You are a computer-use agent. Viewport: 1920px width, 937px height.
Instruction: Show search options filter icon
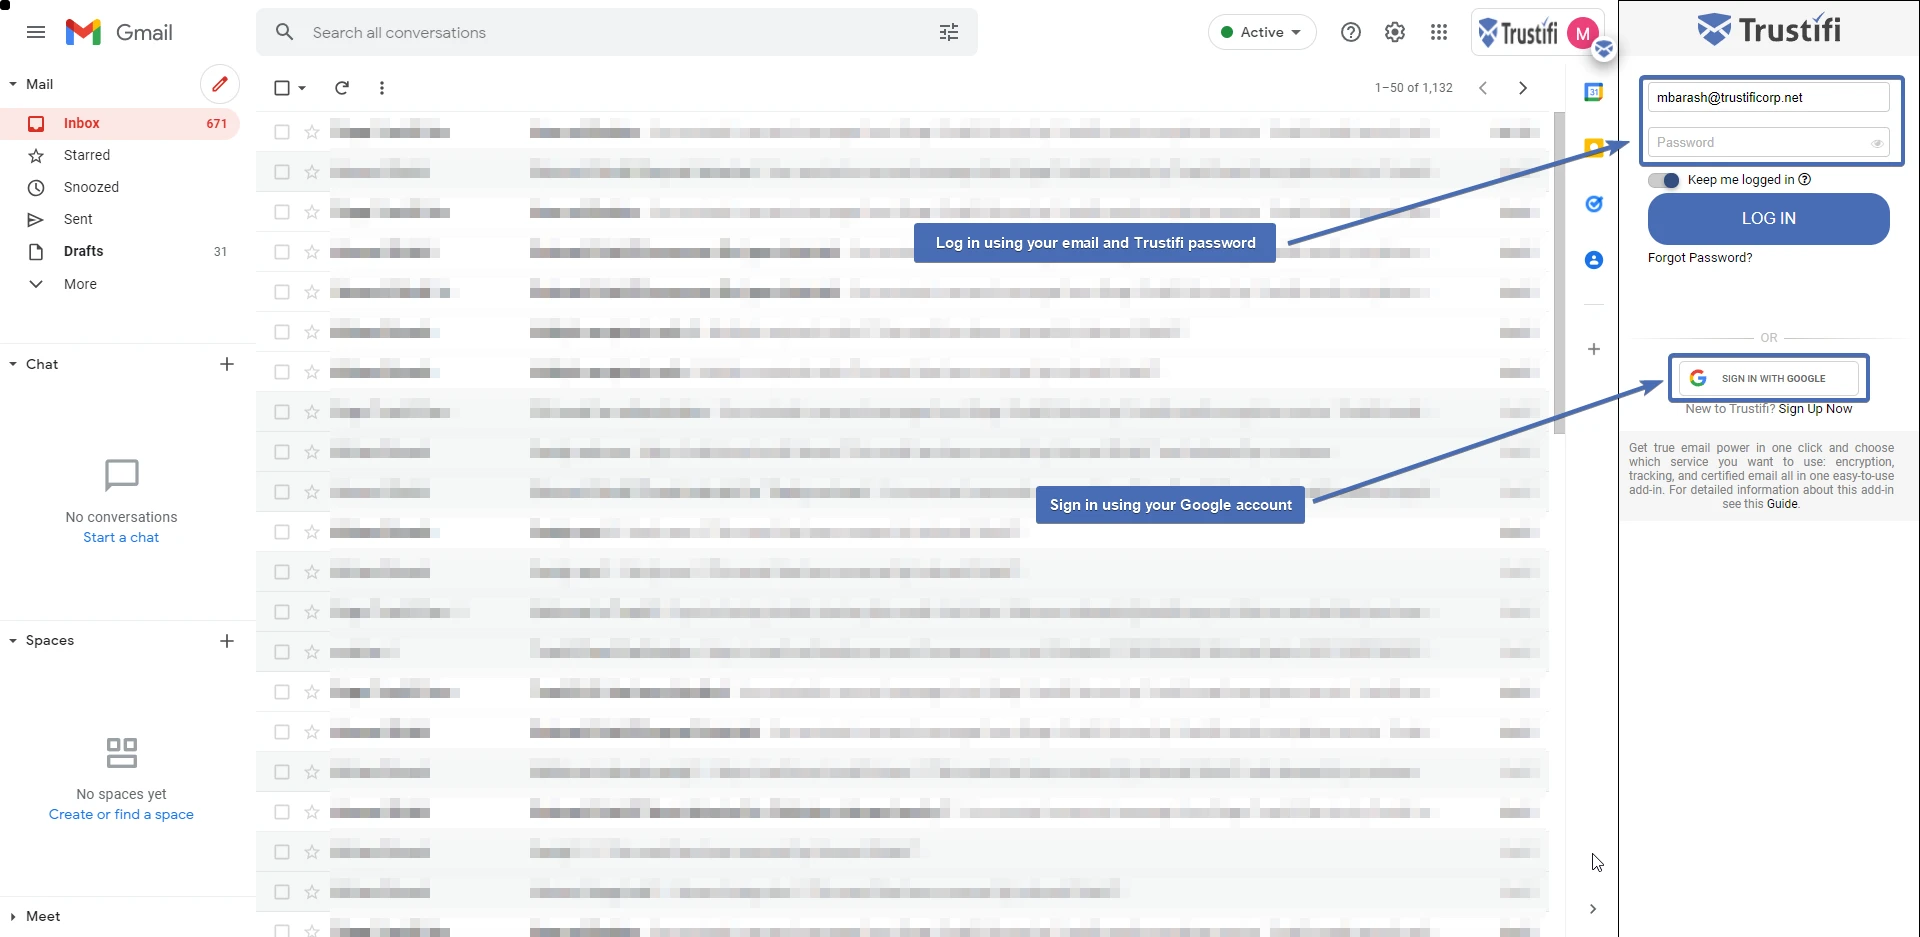pos(948,32)
